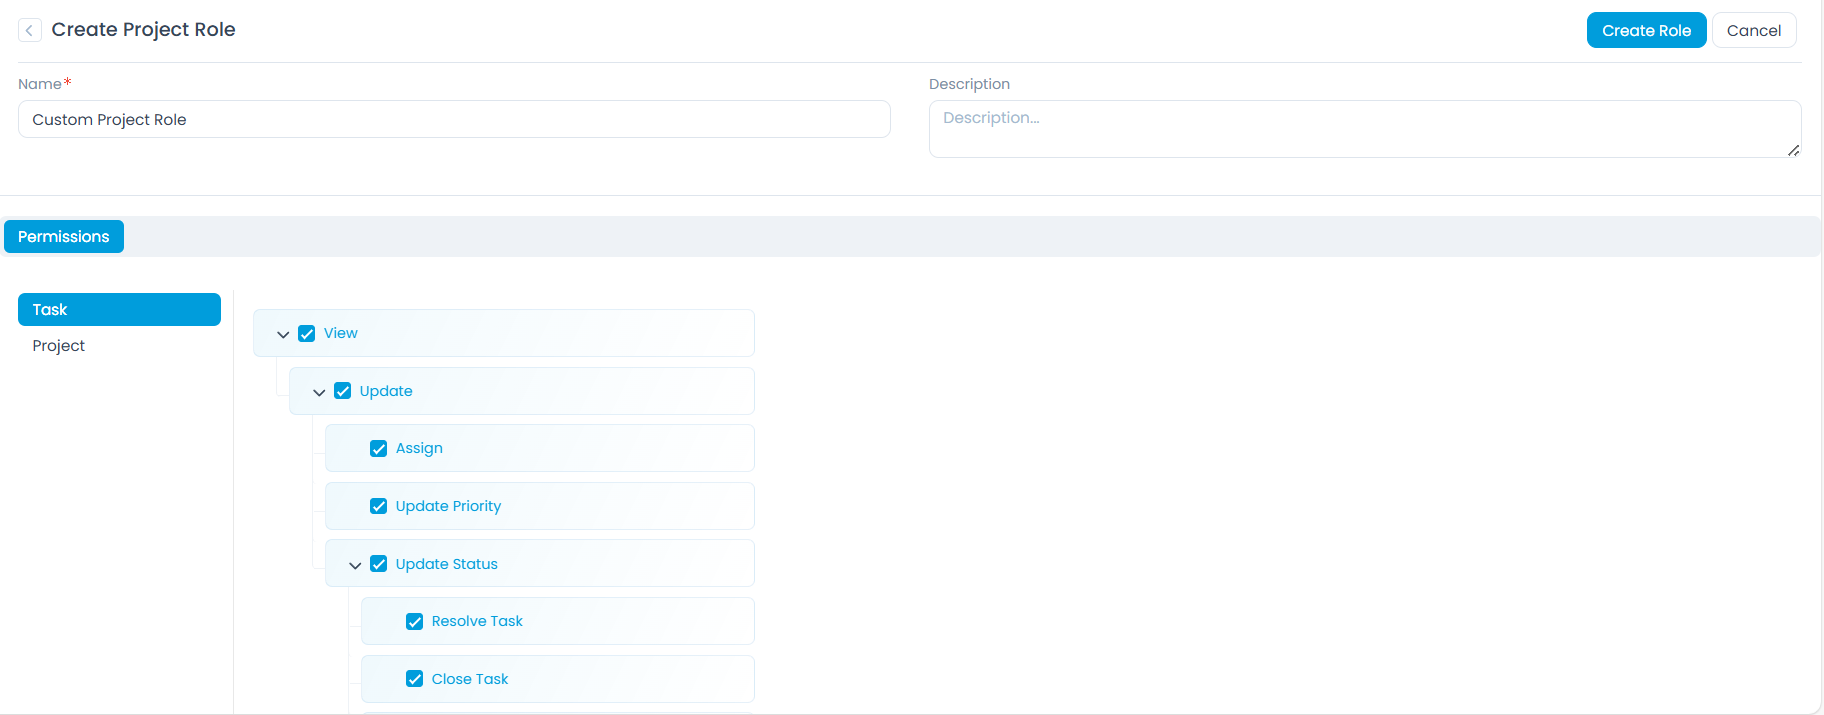Disable the Assign permission
1824x715 pixels.
[x=379, y=449]
